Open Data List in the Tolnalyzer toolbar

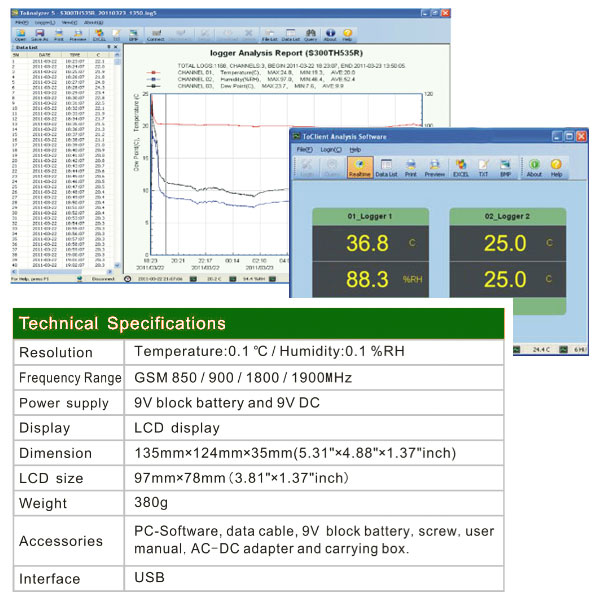point(290,35)
